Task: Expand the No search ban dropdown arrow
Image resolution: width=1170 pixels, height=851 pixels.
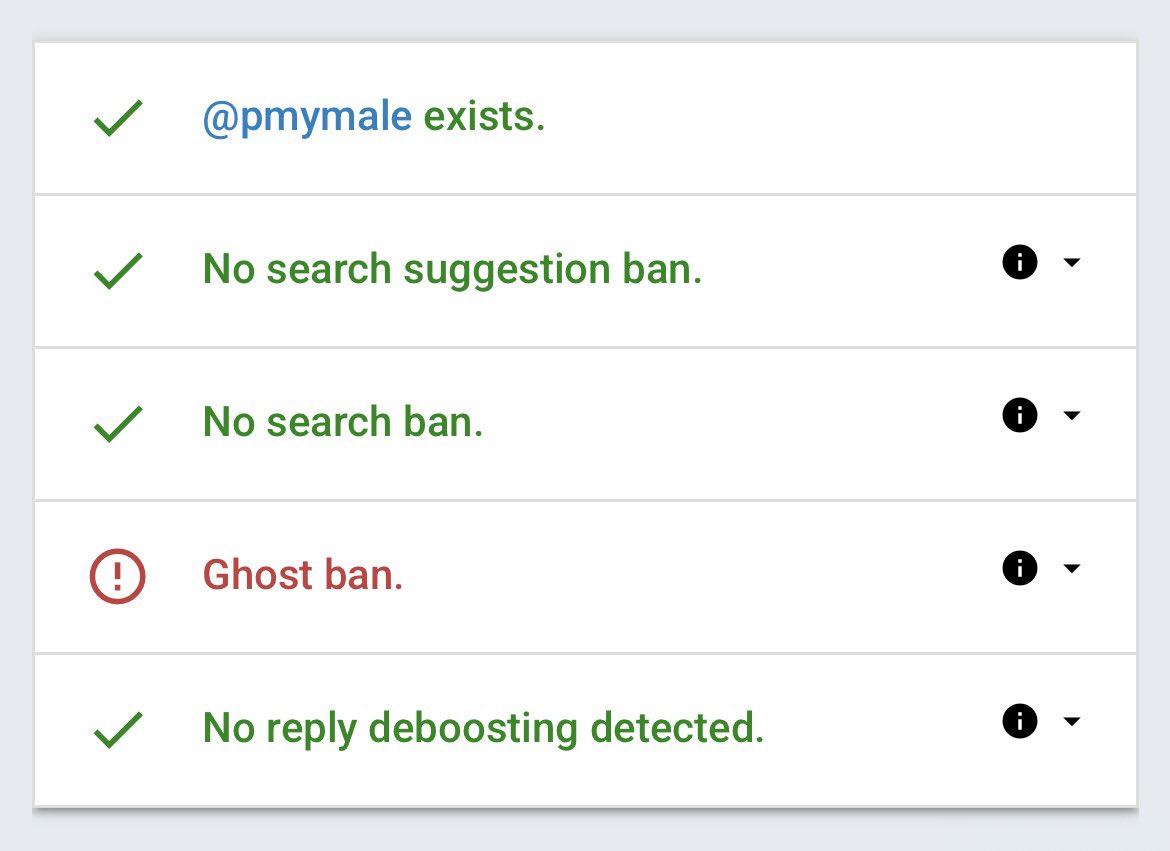Action: [1071, 415]
